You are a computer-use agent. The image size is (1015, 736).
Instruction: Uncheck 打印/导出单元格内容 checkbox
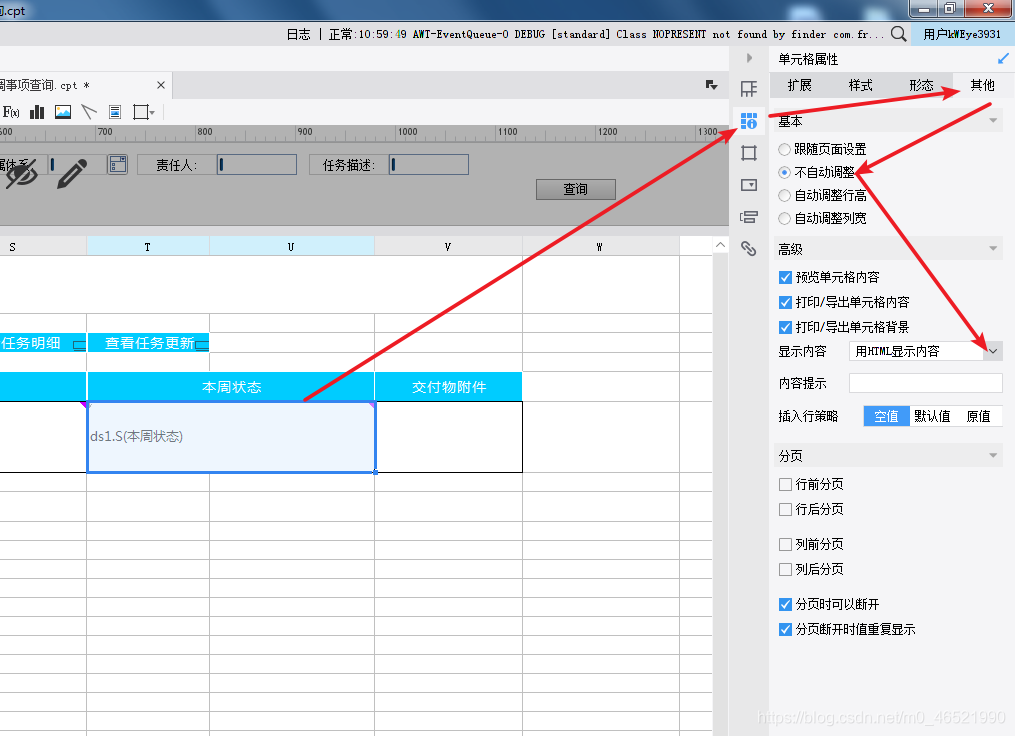tap(785, 302)
